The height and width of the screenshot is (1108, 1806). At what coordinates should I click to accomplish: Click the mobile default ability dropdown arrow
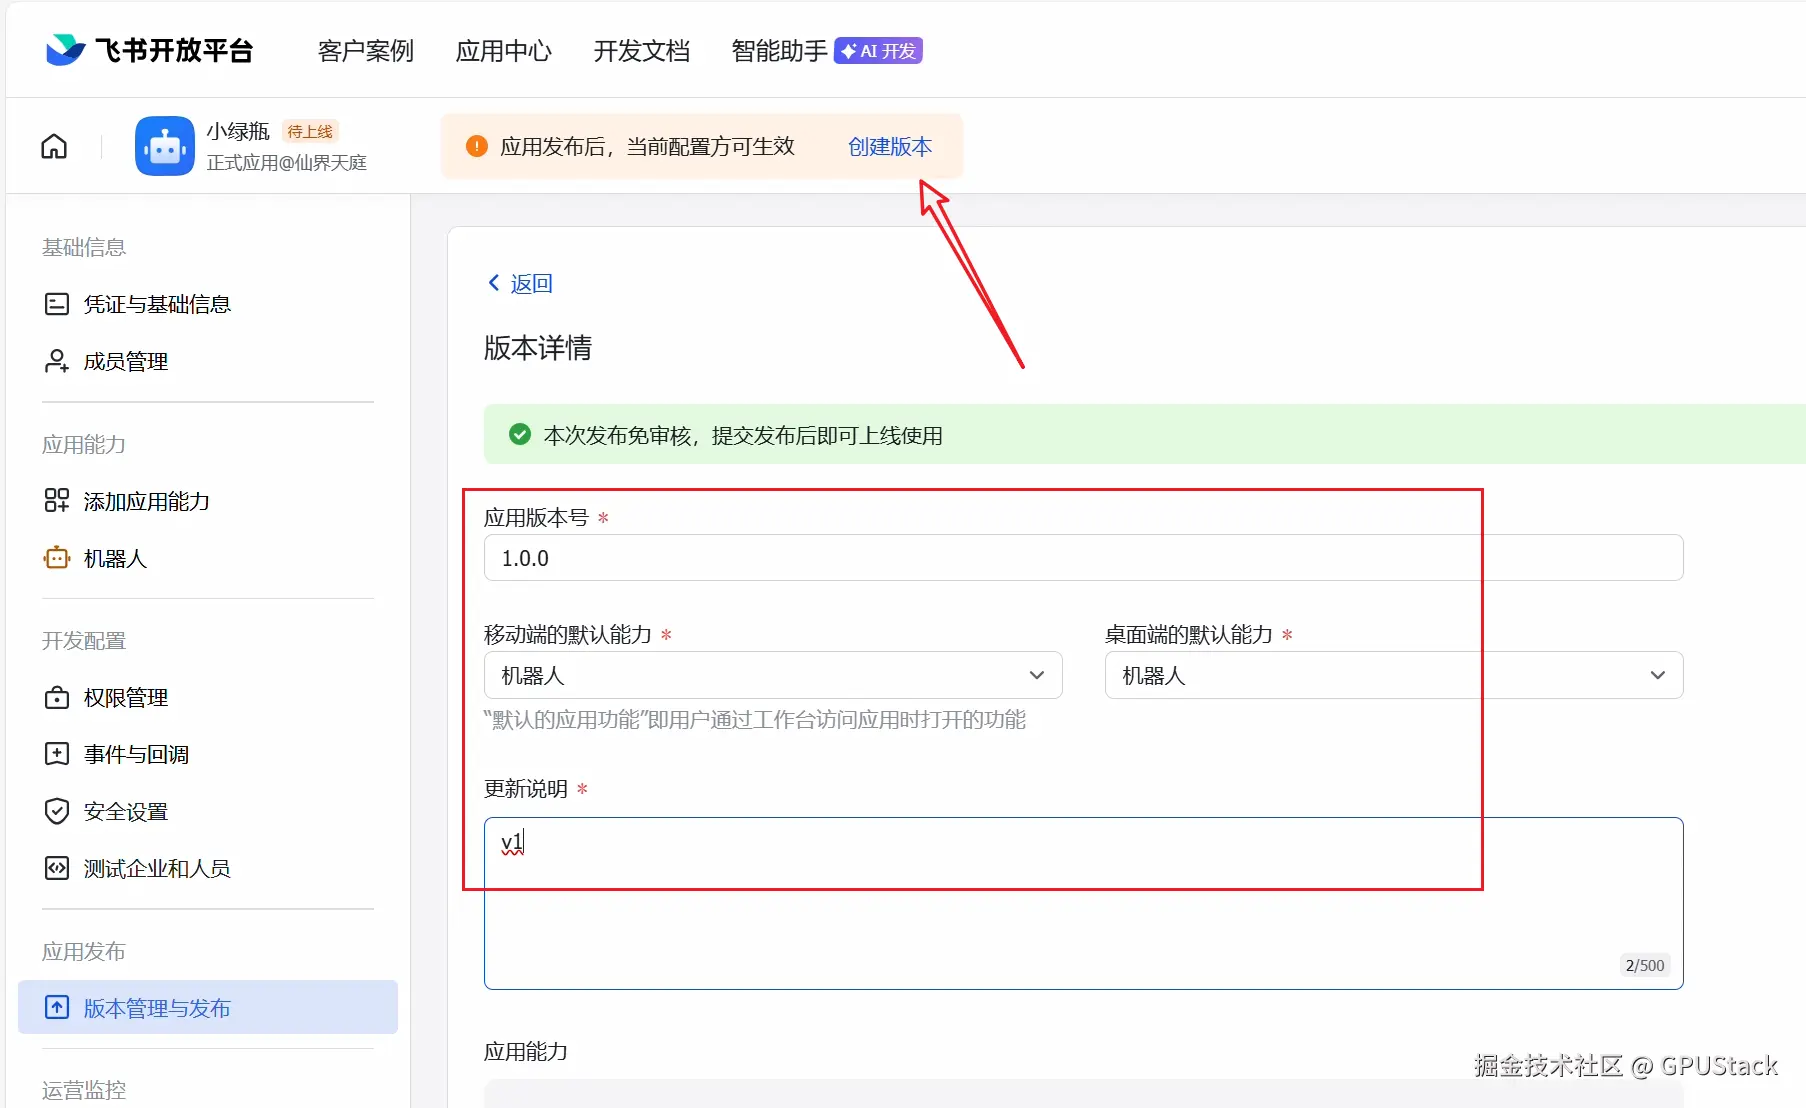click(x=1037, y=675)
